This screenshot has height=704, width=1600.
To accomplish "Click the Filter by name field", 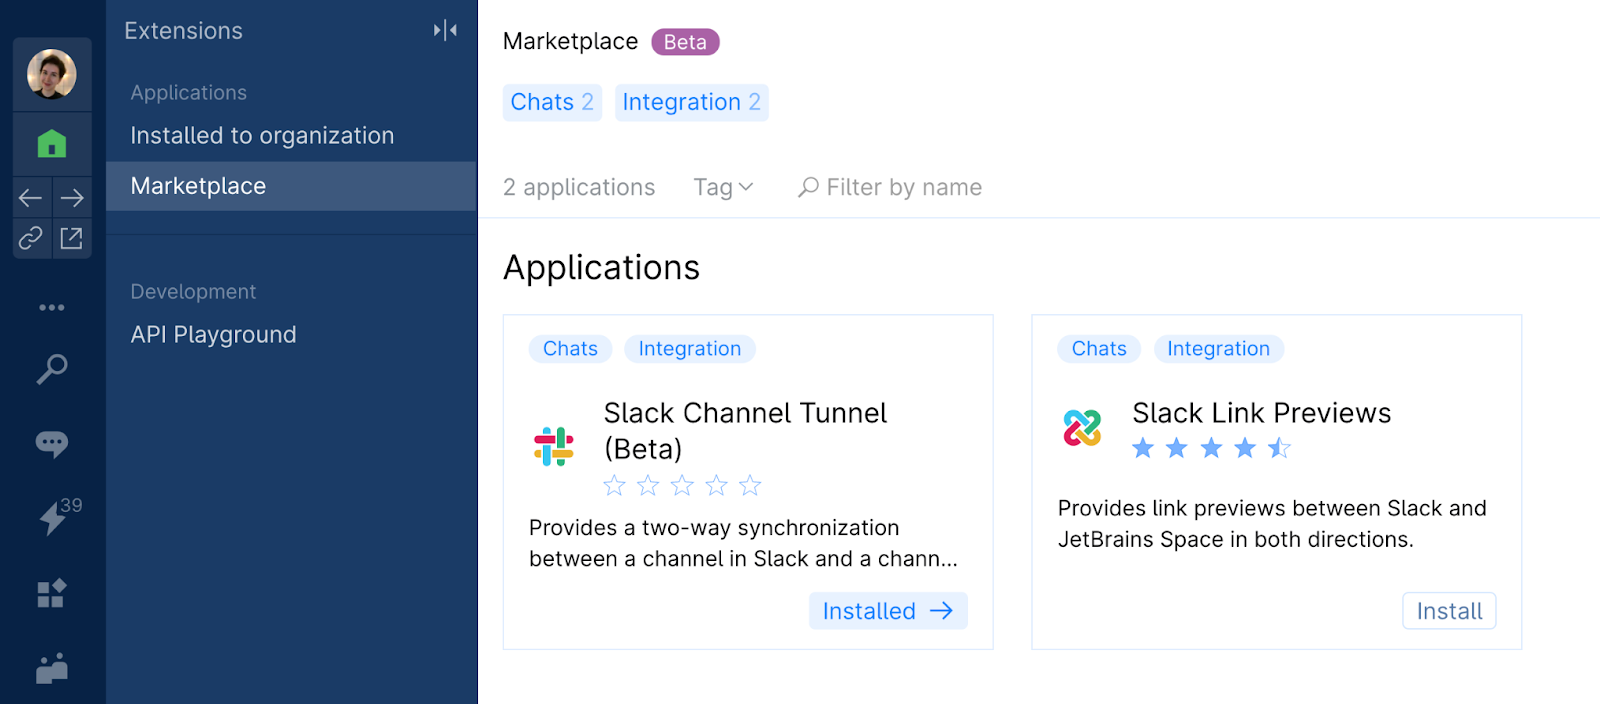I will click(903, 187).
